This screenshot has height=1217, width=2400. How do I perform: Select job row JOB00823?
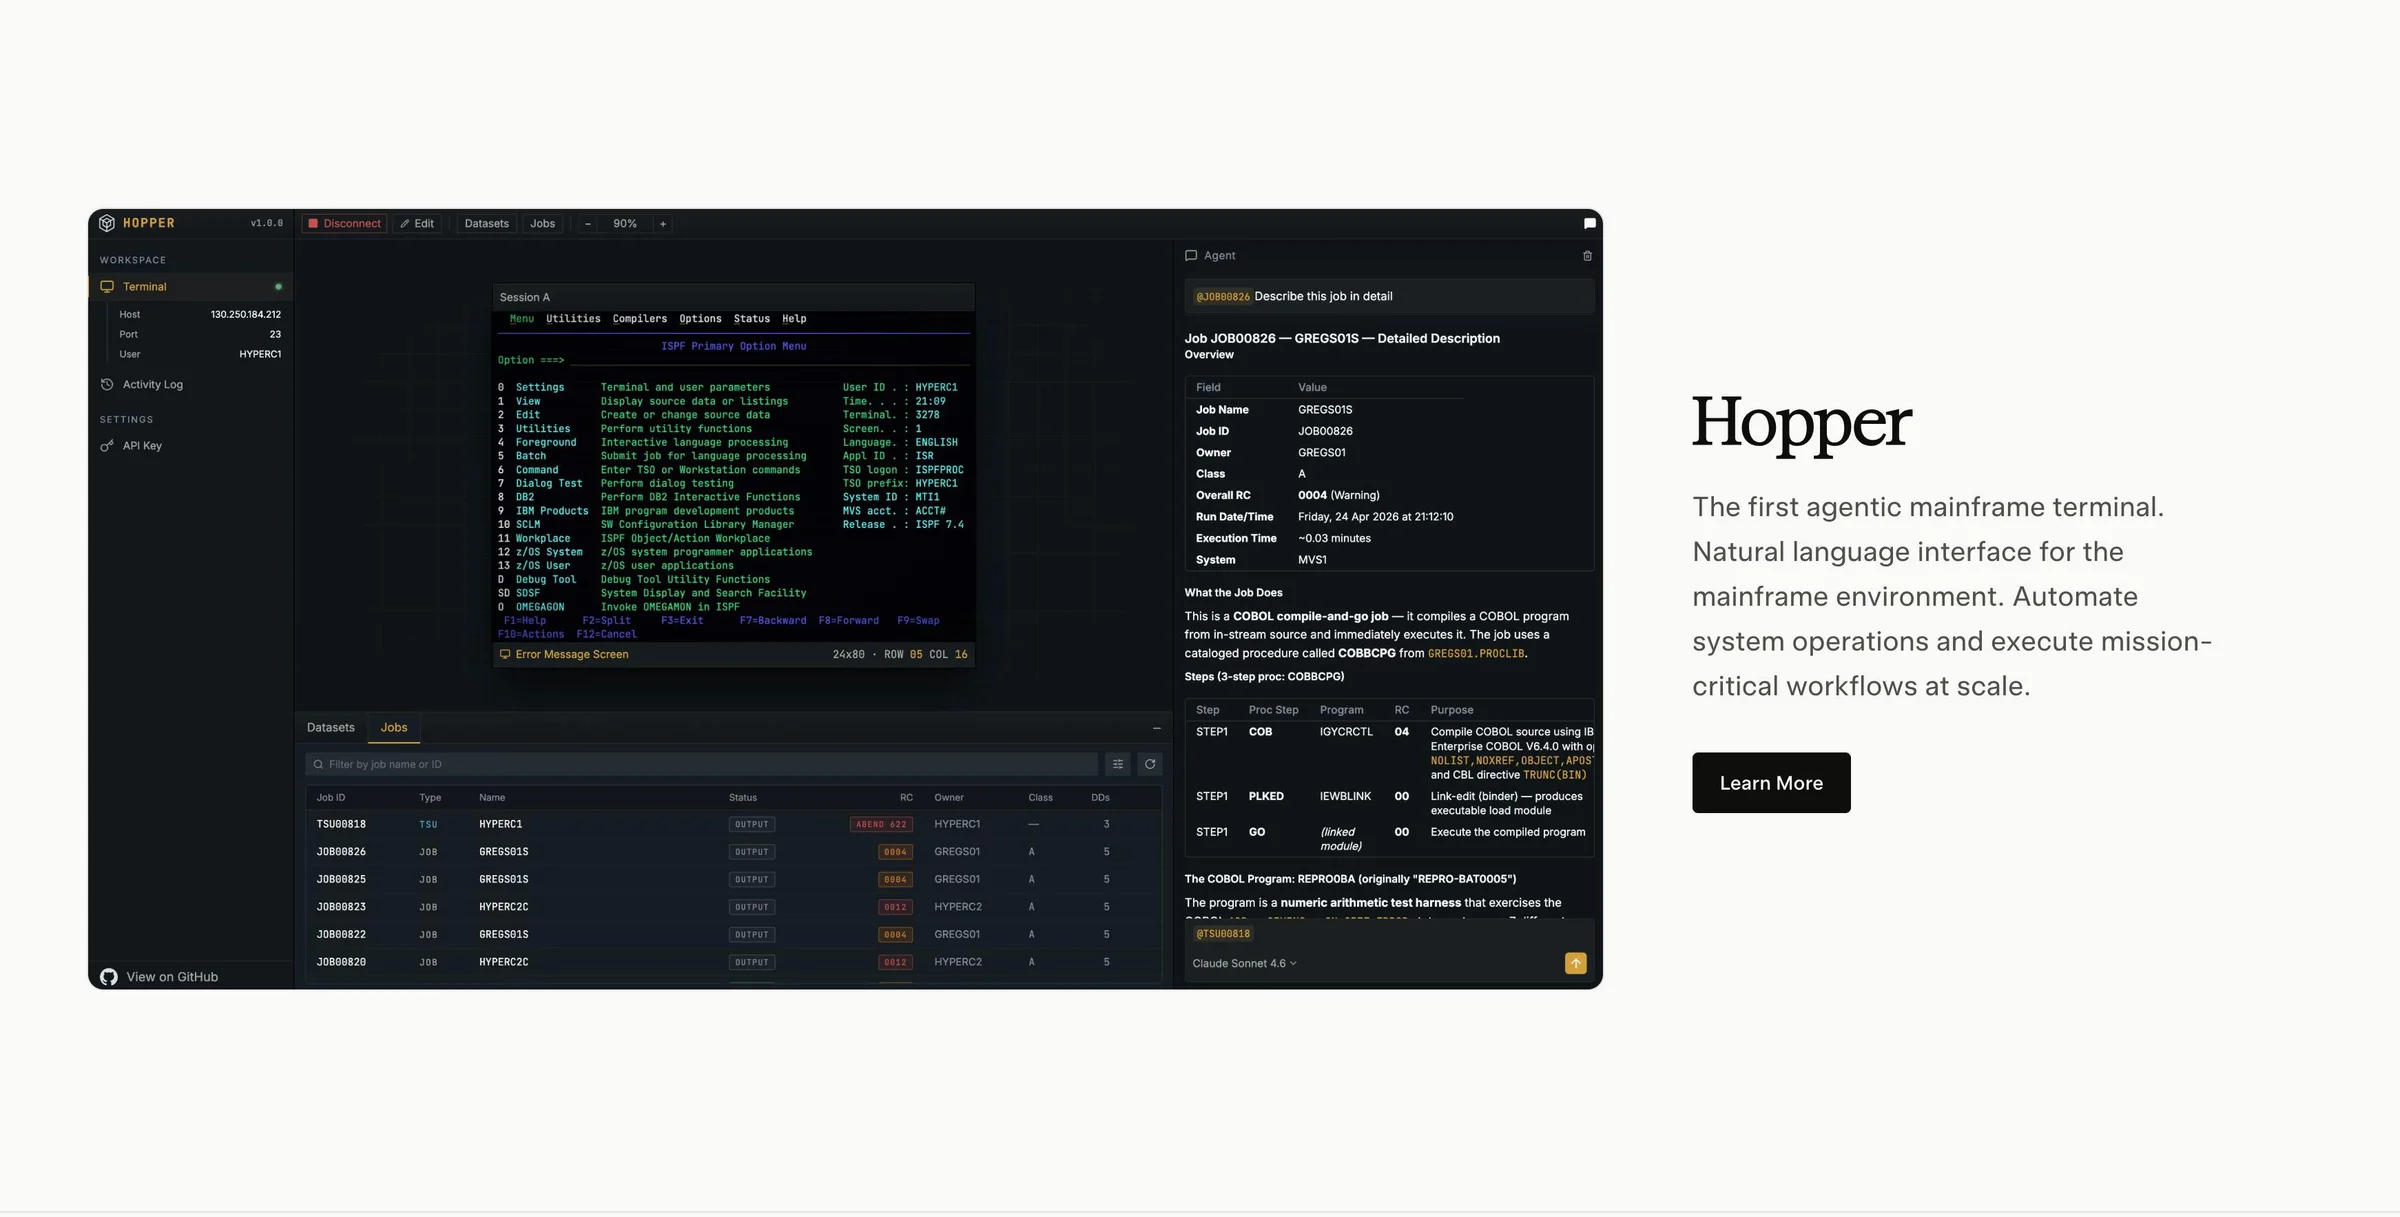click(x=733, y=907)
